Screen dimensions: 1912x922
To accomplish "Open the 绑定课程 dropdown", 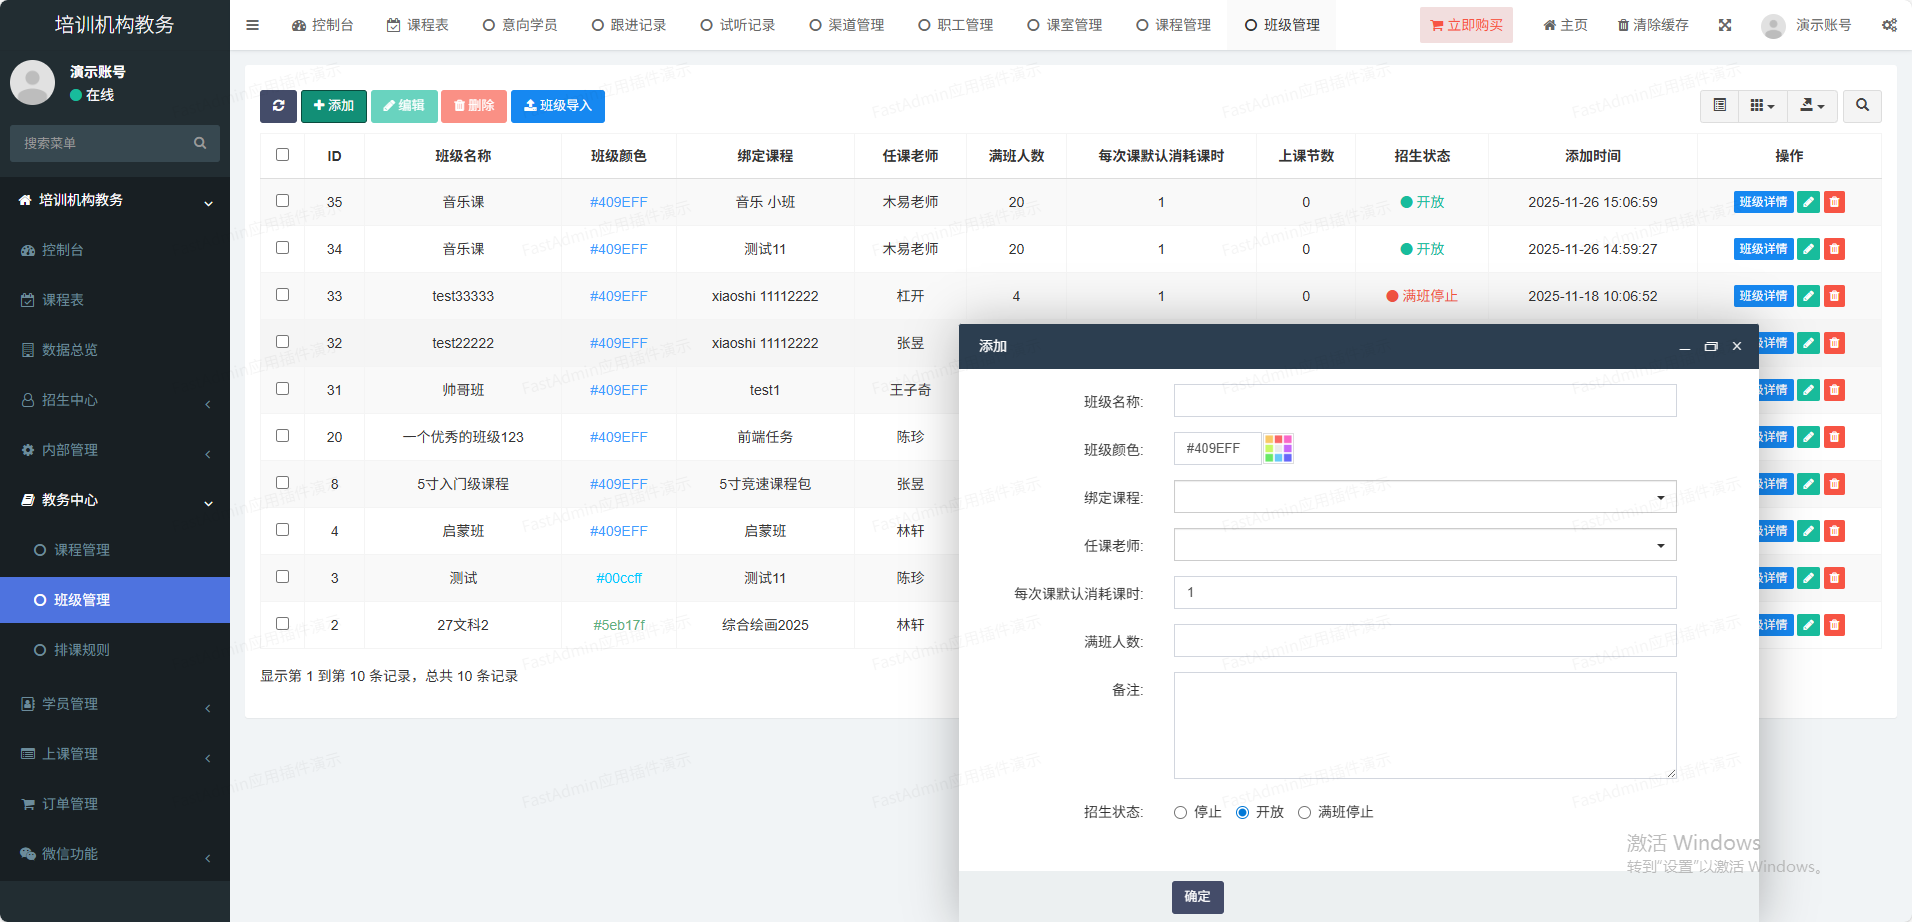I will [x=1424, y=497].
